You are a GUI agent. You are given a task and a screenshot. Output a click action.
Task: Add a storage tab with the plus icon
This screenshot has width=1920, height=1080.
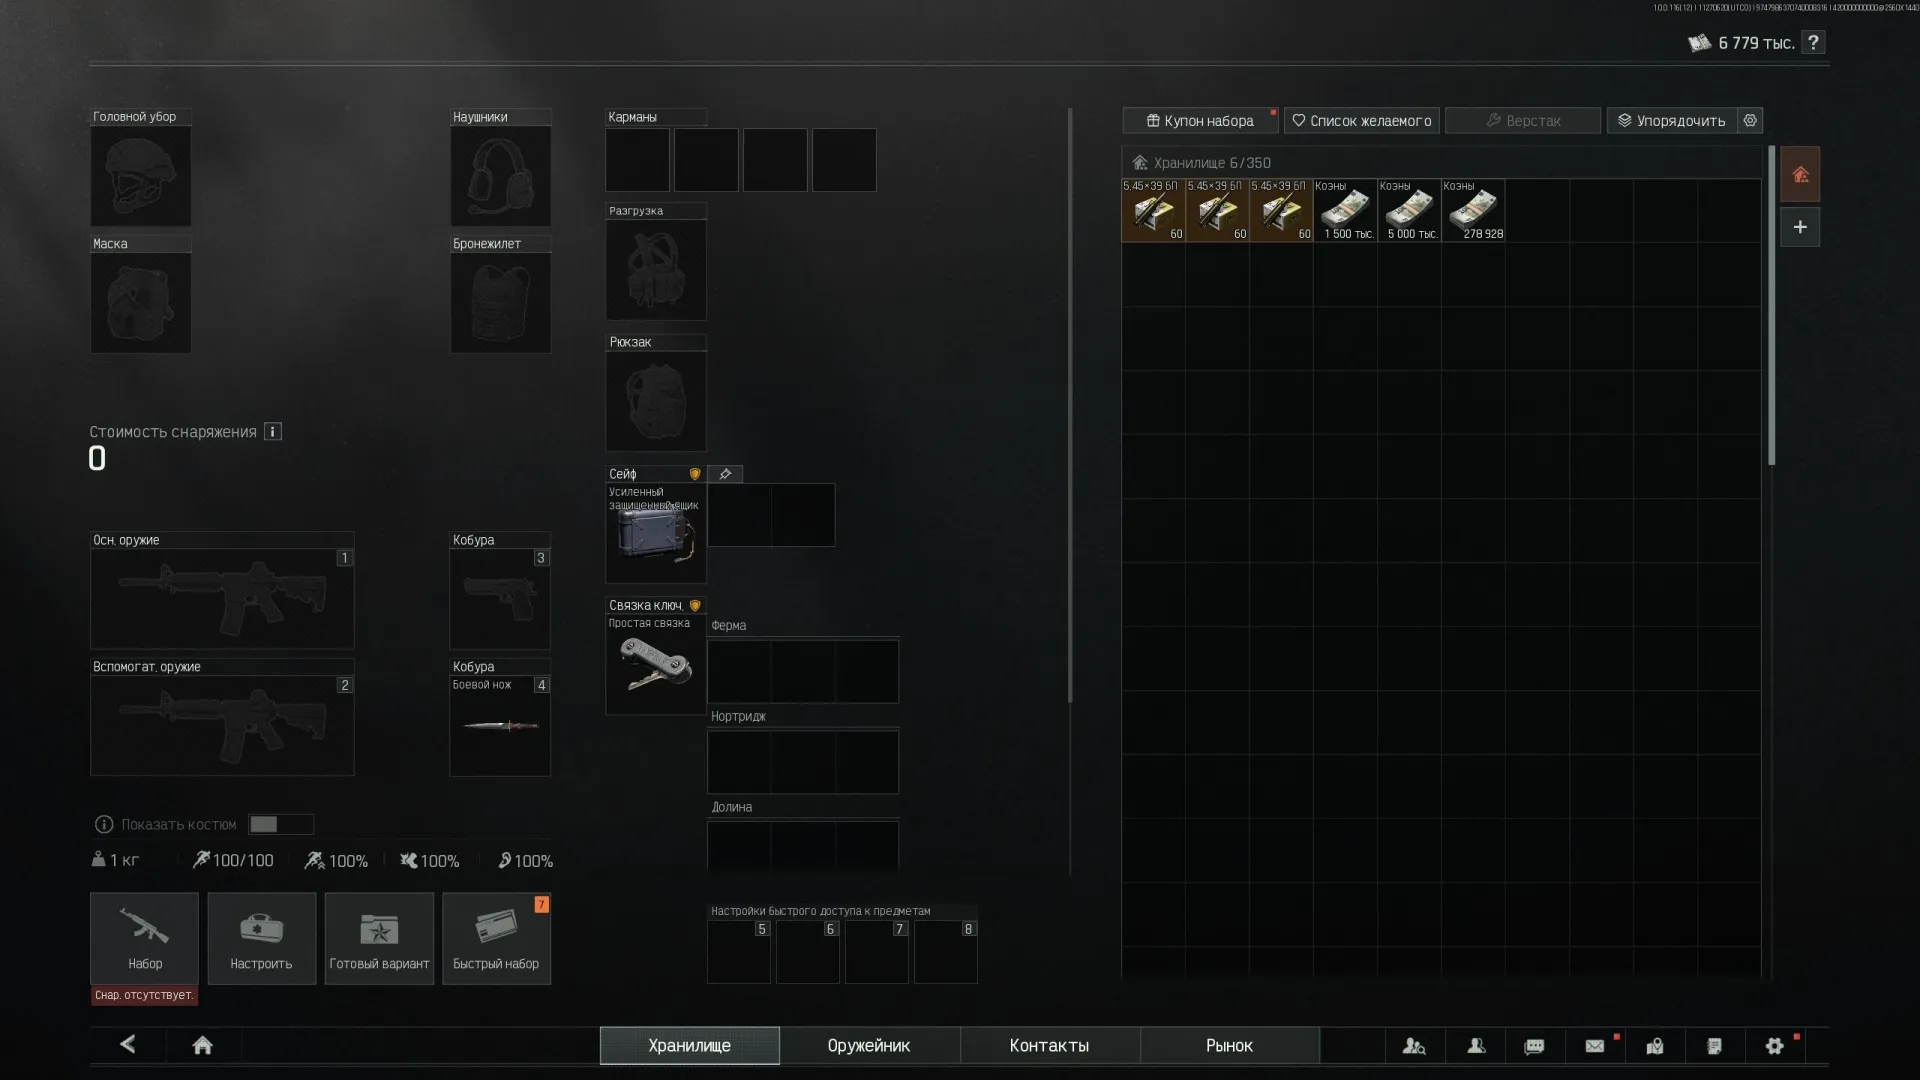[x=1800, y=227]
